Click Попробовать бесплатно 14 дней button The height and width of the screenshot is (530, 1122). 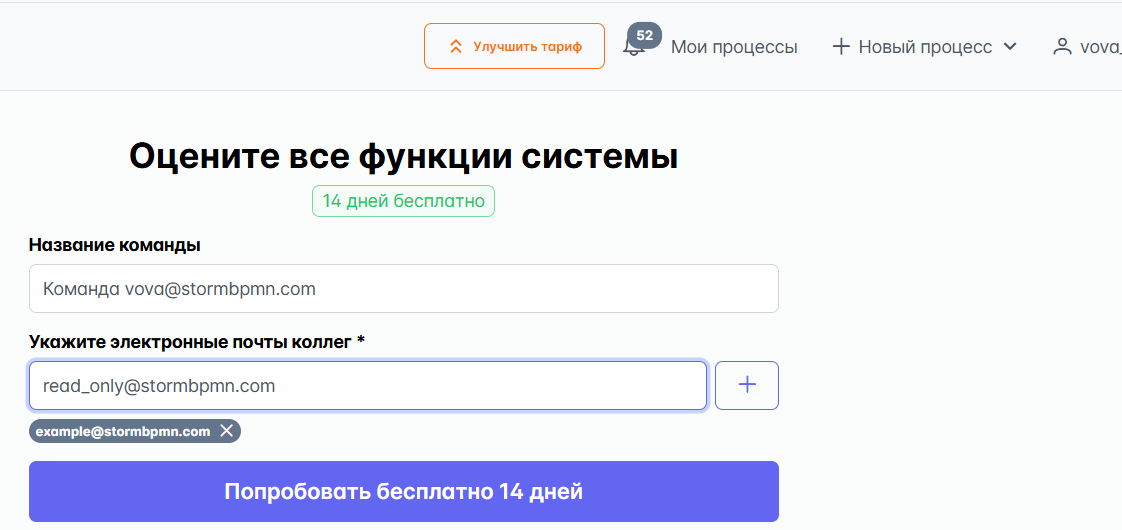pos(404,491)
